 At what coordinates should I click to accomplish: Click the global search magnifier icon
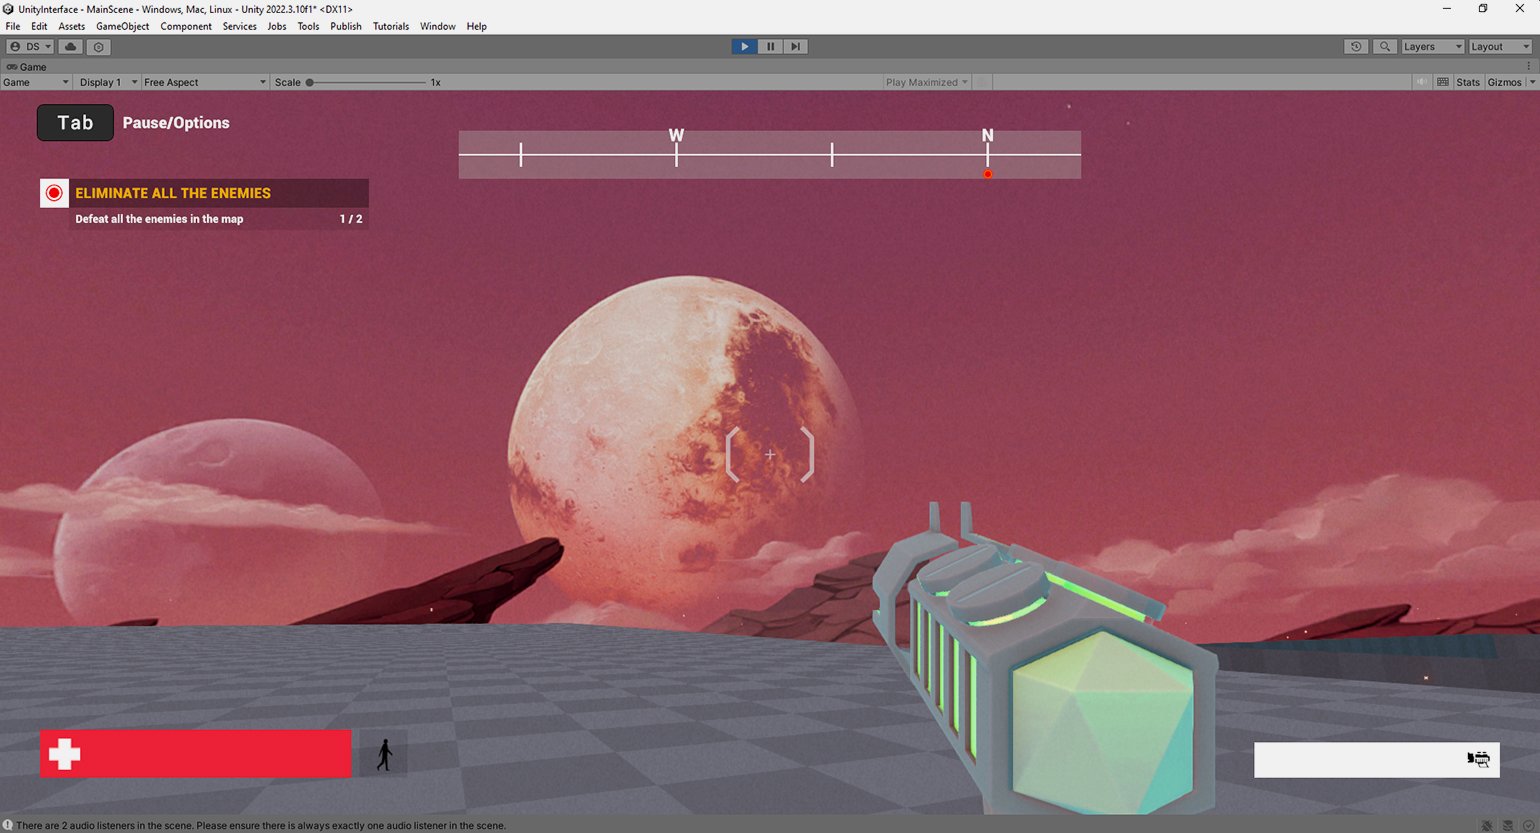pyautogui.click(x=1384, y=47)
